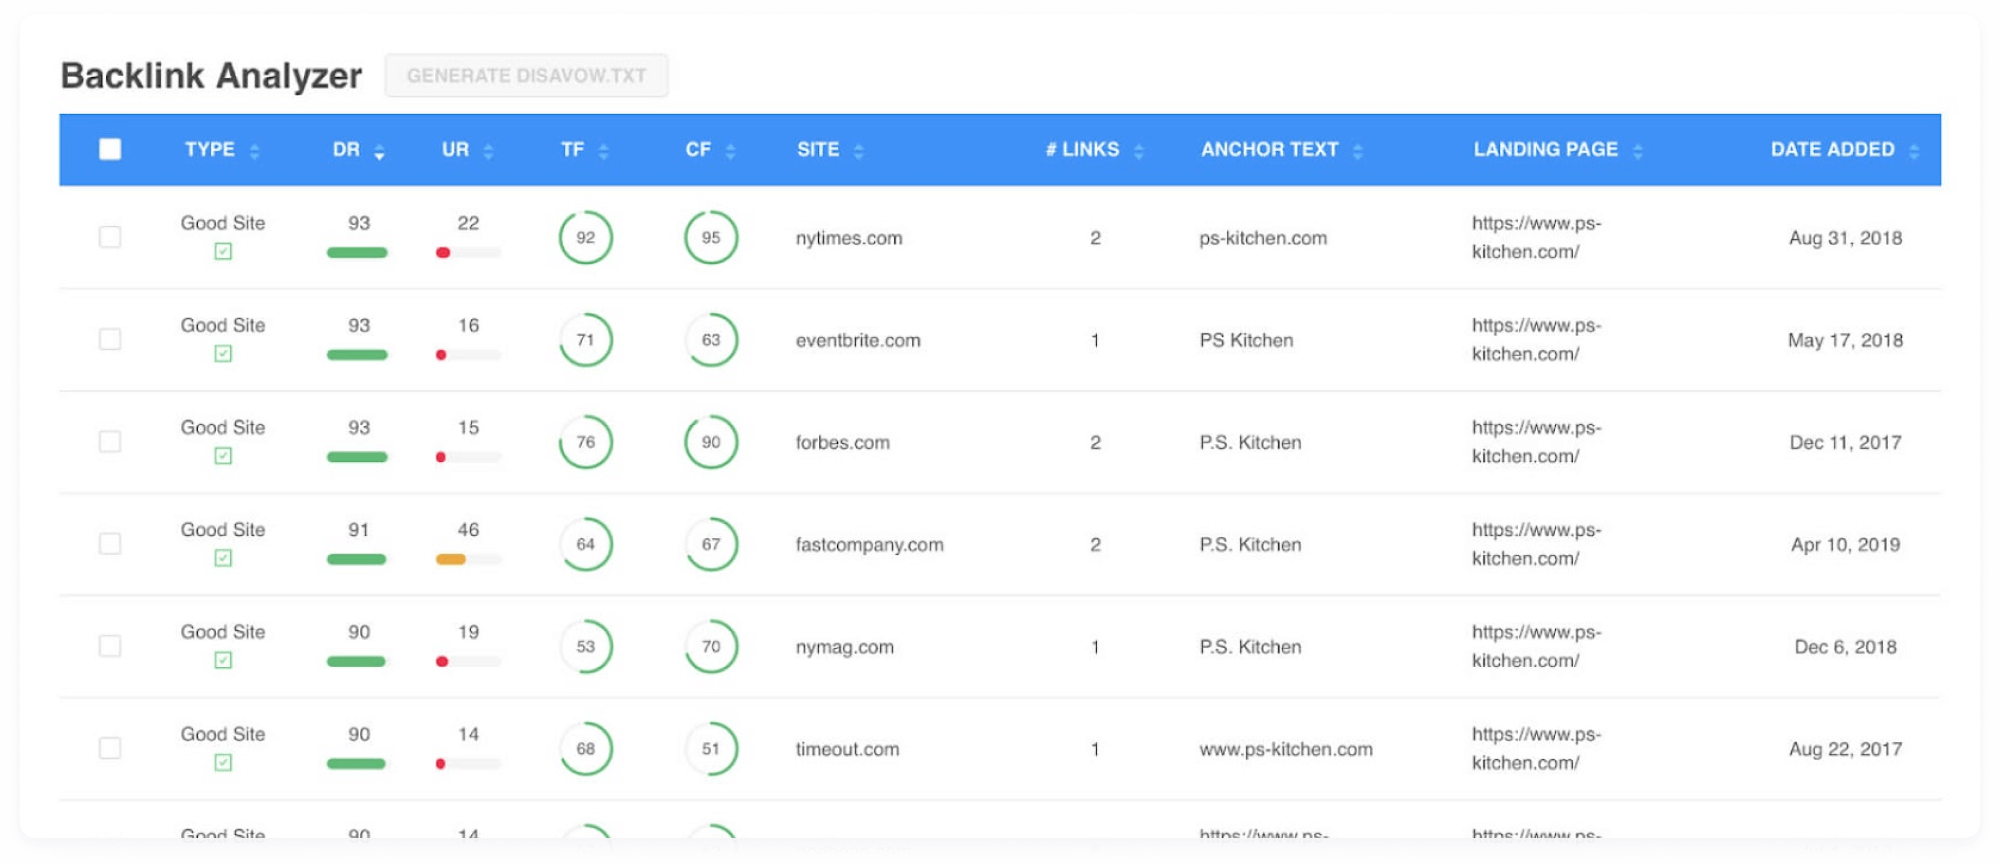Screen dimensions: 2000x864
Task: Open the nymag.com landing page link
Action: pos(1535,646)
